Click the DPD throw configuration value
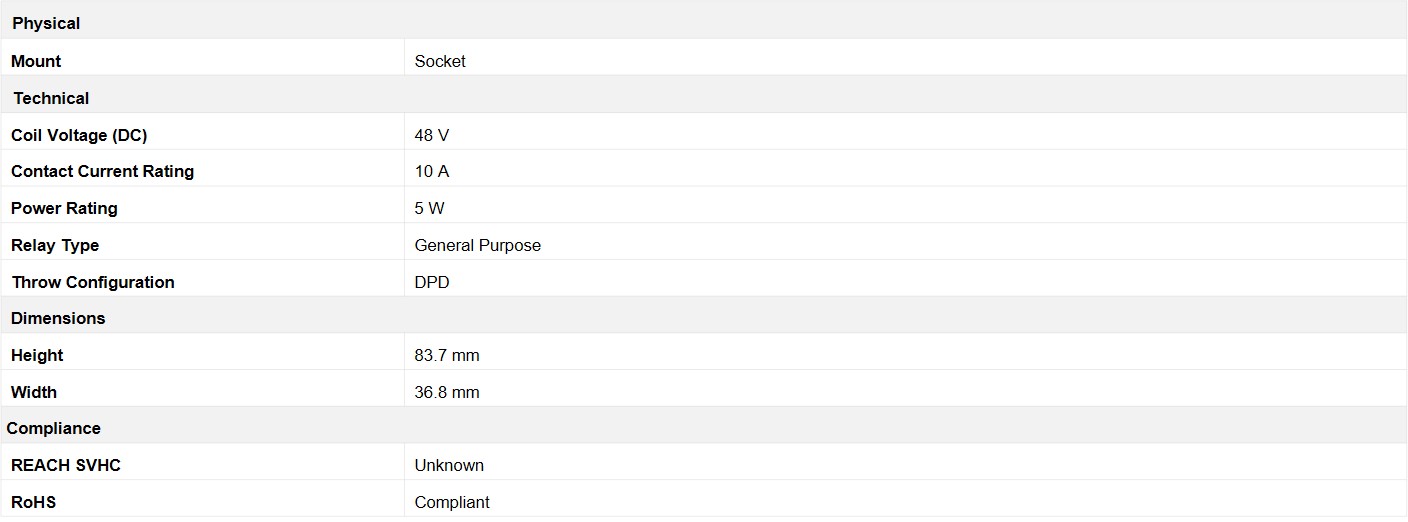Screen dimensions: 1408x522 click(432, 282)
